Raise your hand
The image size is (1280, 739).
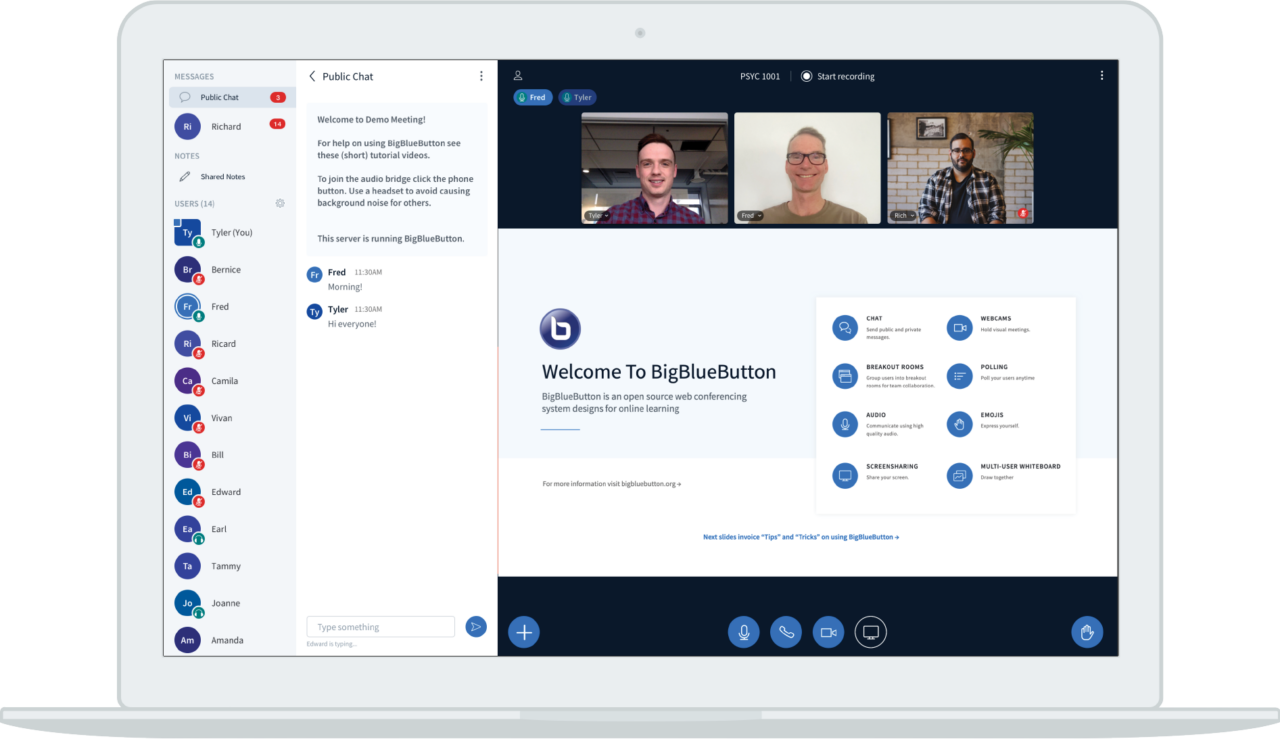point(1087,631)
